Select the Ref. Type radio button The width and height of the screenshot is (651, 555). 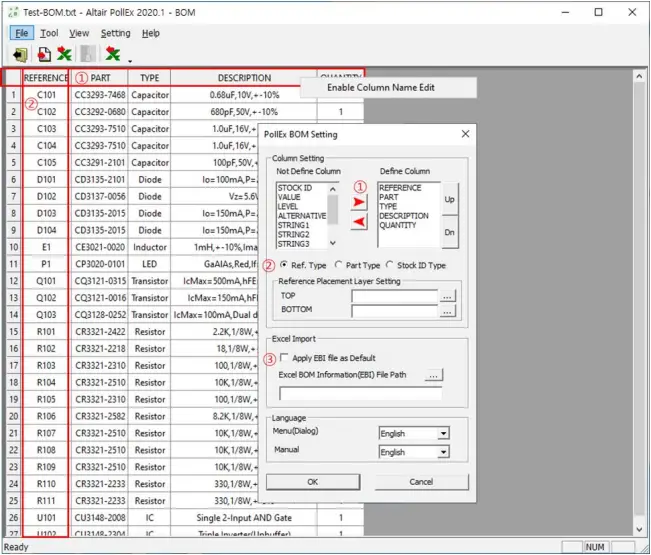coord(283,266)
